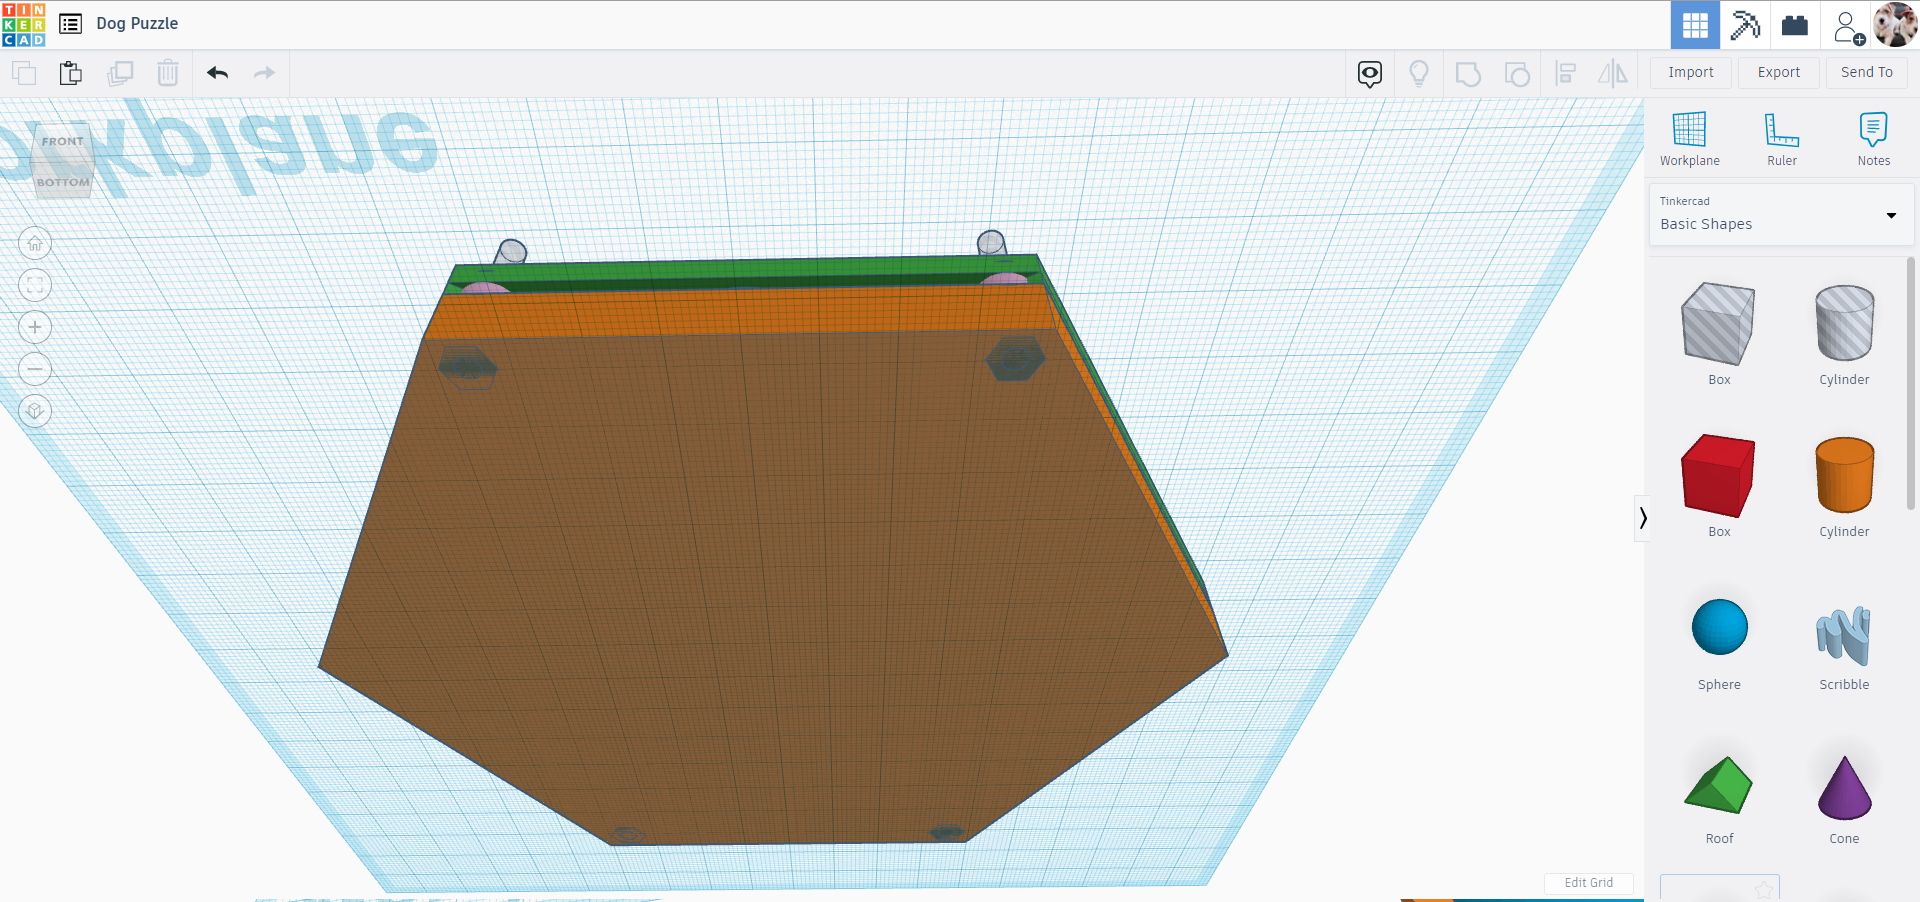Click the Export button

coord(1779,72)
